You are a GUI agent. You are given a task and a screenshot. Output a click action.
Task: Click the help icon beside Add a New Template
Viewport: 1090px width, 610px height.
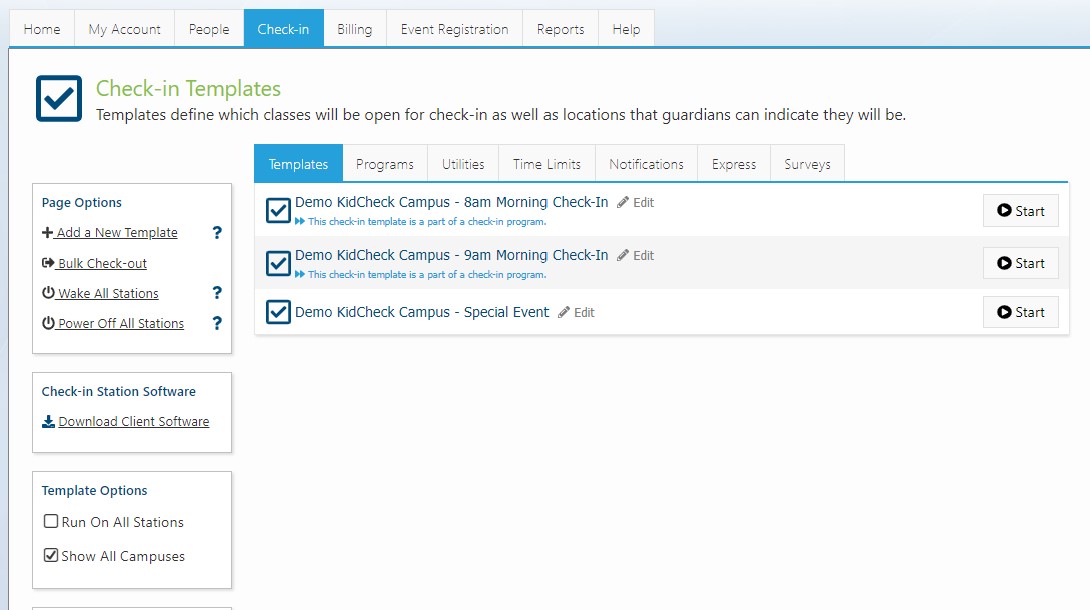217,233
